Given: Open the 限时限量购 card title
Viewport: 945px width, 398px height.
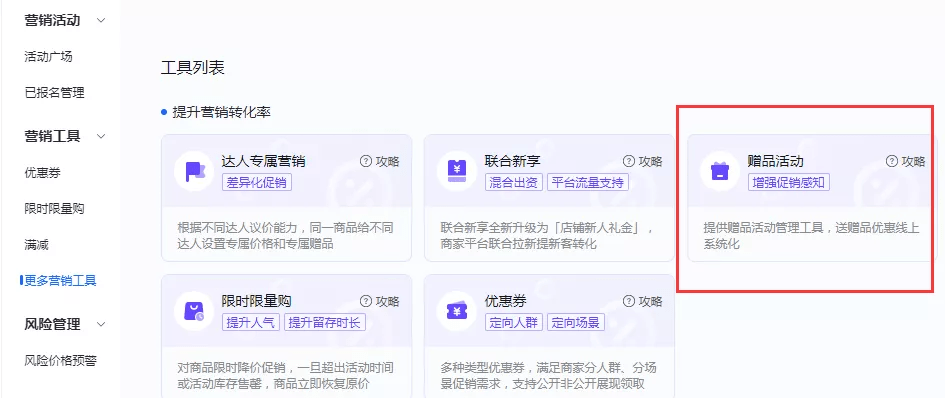Looking at the screenshot, I should 257,301.
